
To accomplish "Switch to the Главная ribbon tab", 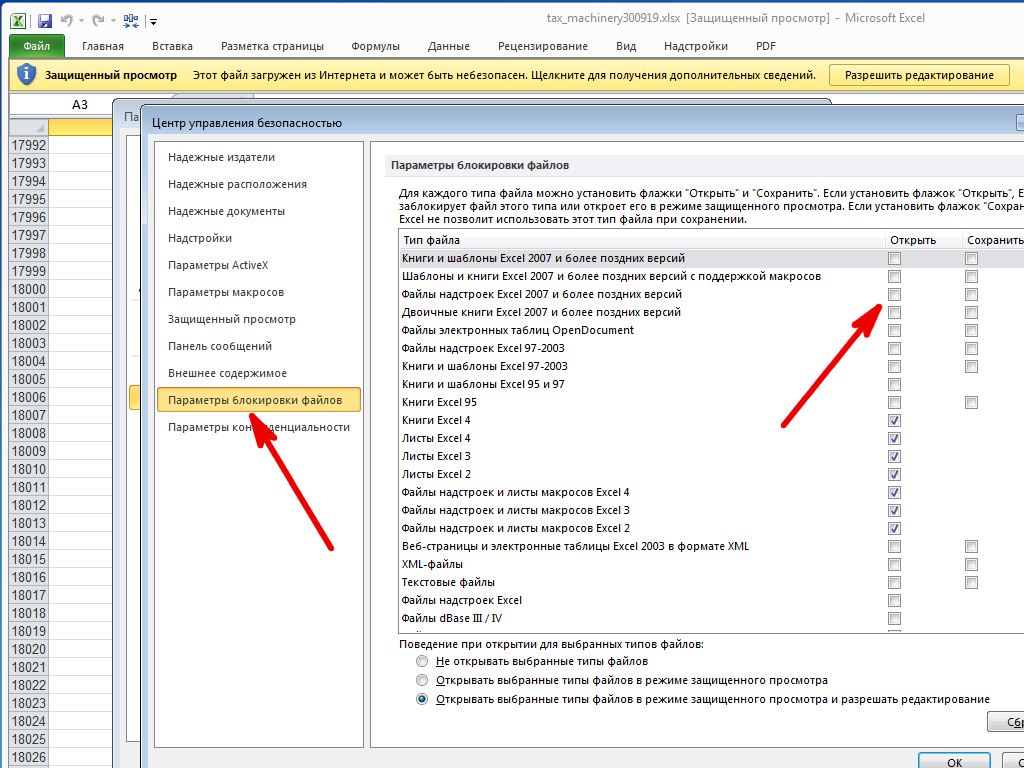I will pos(103,46).
